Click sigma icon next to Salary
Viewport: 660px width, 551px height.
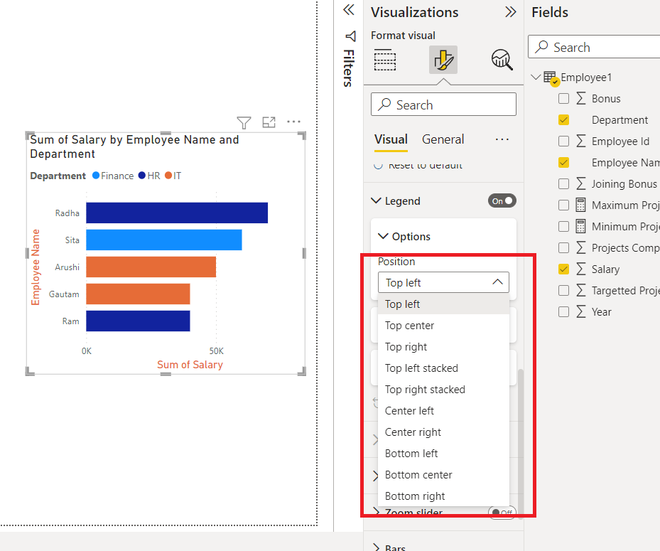coord(581,269)
